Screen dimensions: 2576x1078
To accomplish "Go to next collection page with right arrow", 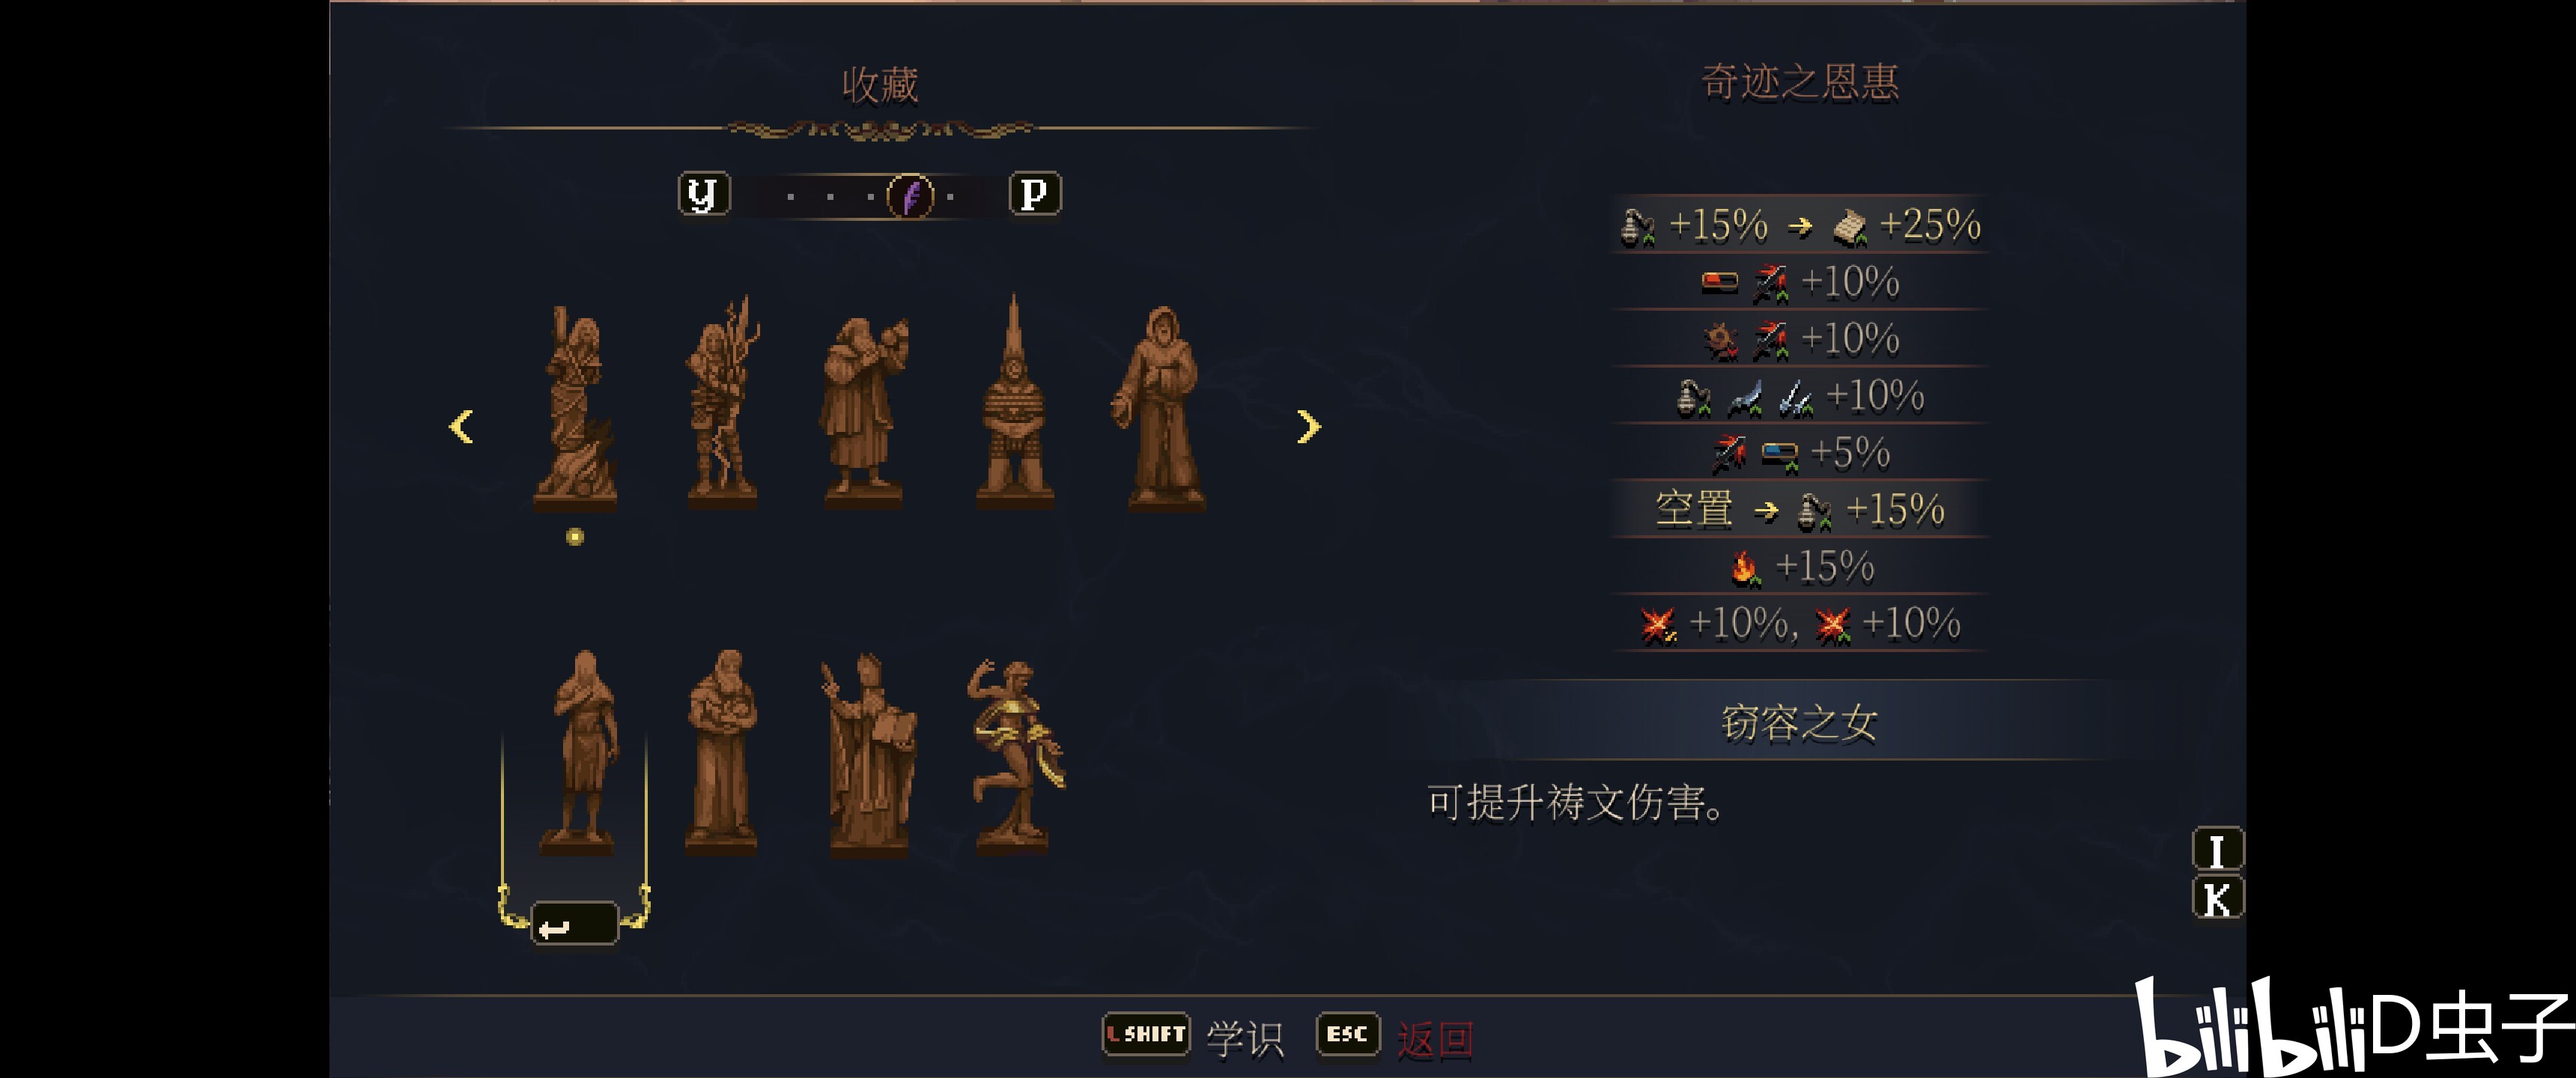I will point(1308,427).
